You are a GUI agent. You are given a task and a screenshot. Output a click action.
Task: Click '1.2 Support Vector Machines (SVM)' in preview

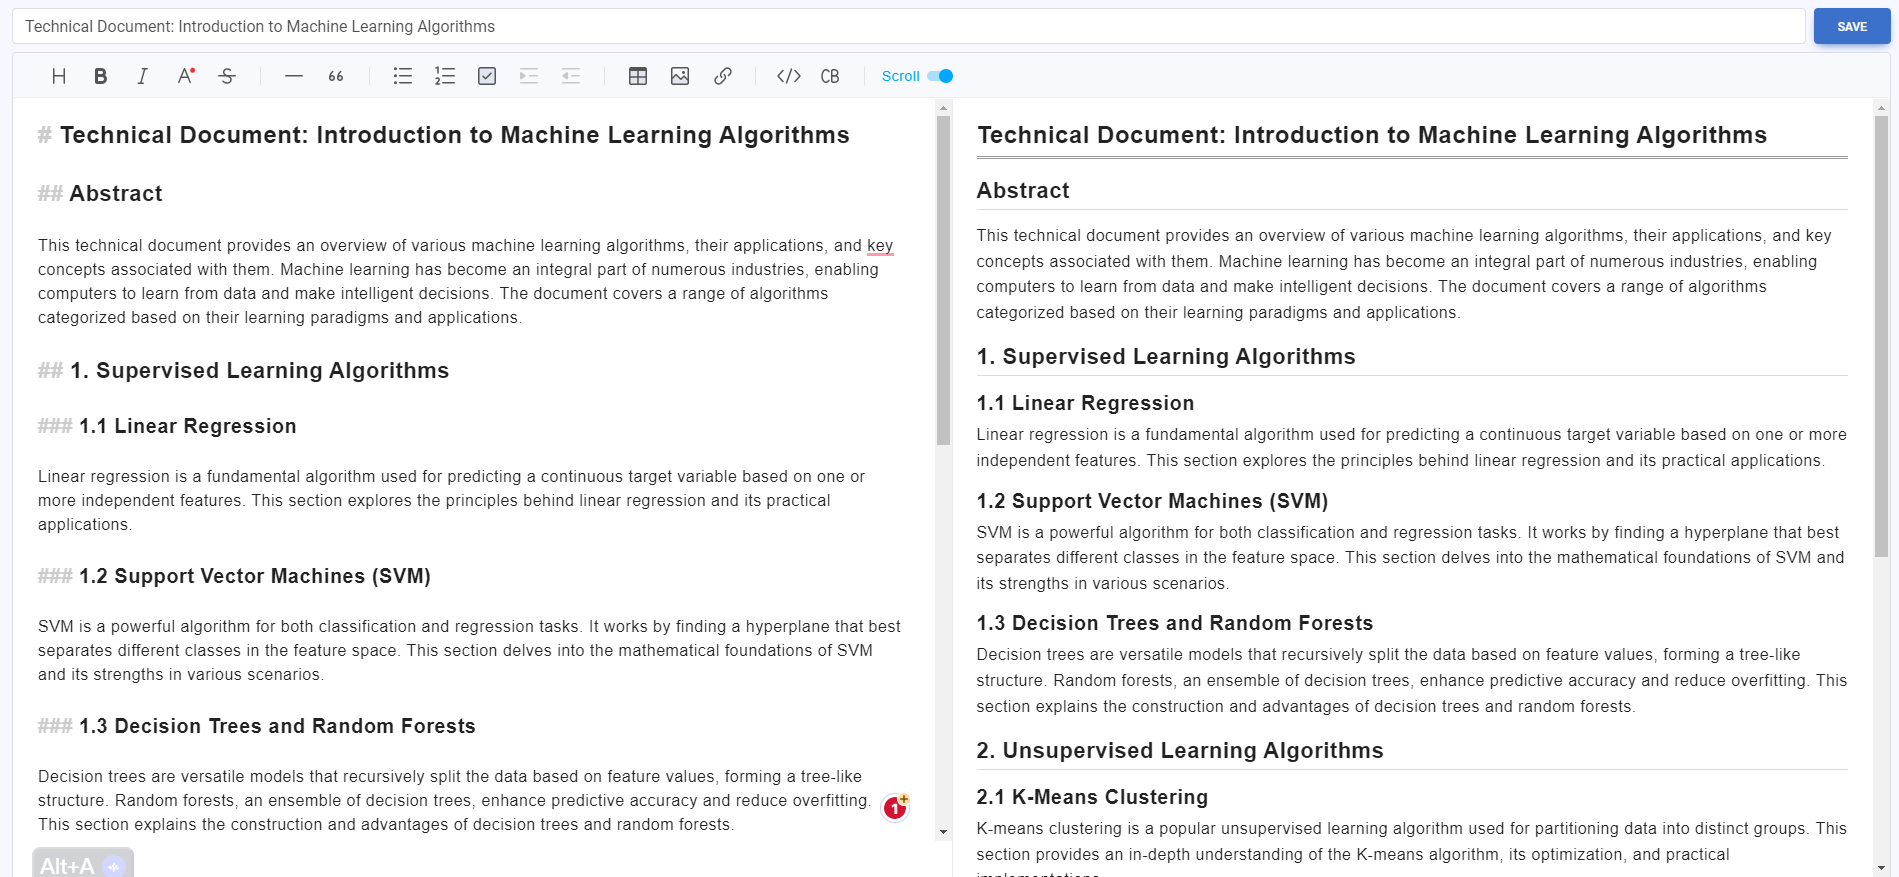pos(1152,501)
